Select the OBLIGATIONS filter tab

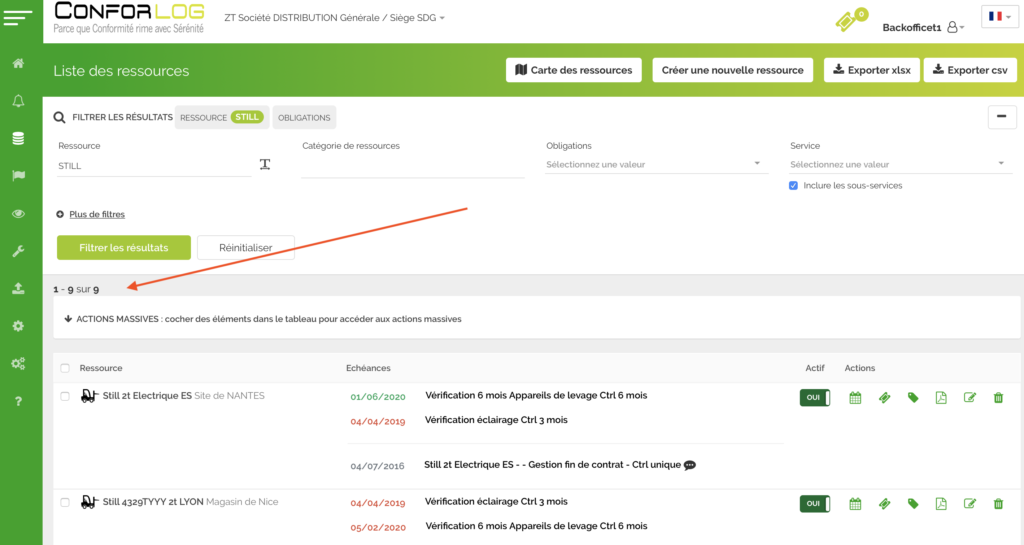coord(304,118)
